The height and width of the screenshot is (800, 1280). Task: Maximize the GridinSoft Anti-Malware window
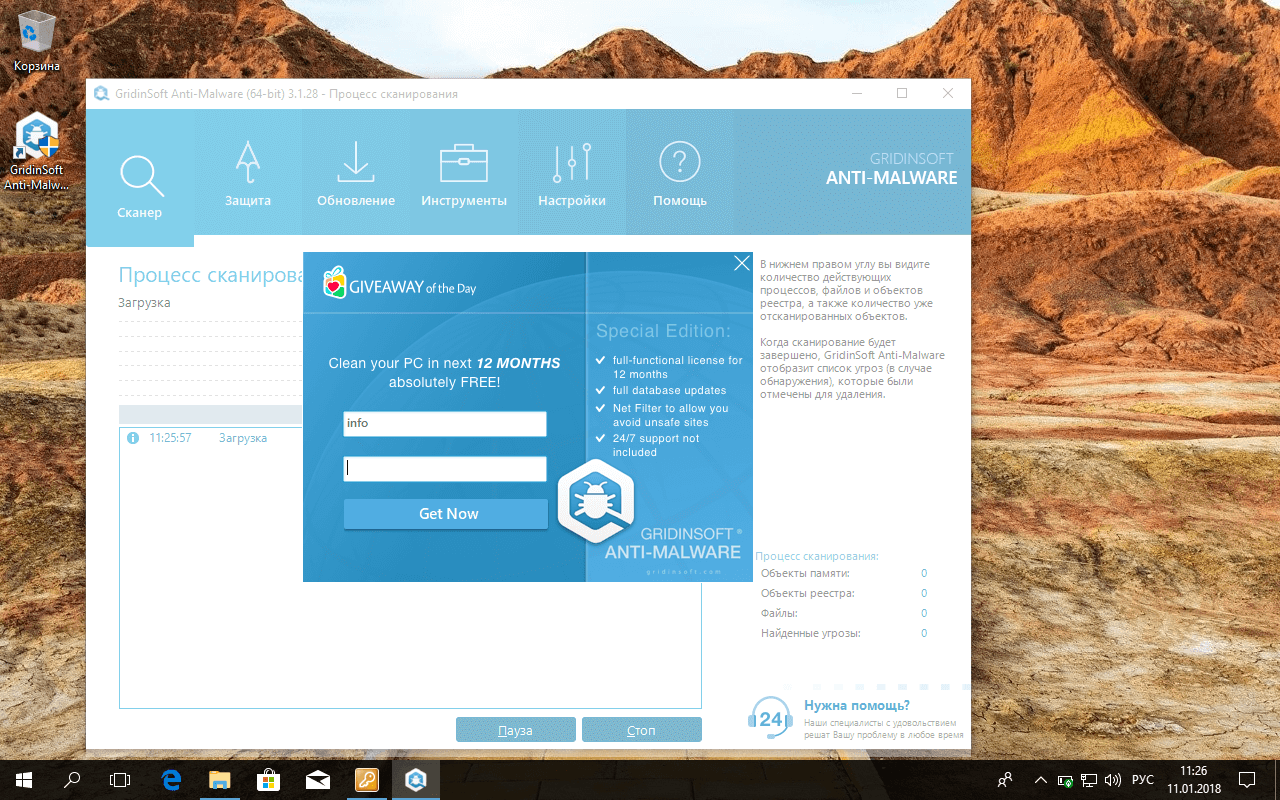[902, 93]
